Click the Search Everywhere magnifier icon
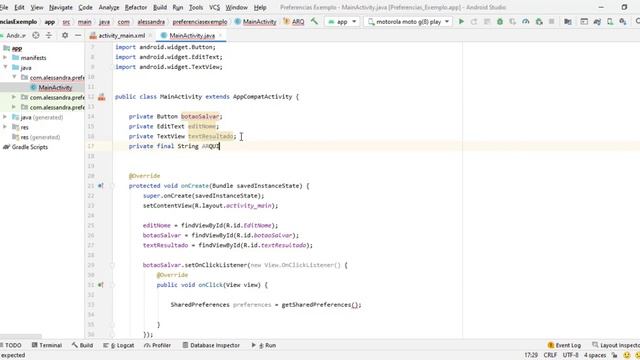 (x=638, y=22)
